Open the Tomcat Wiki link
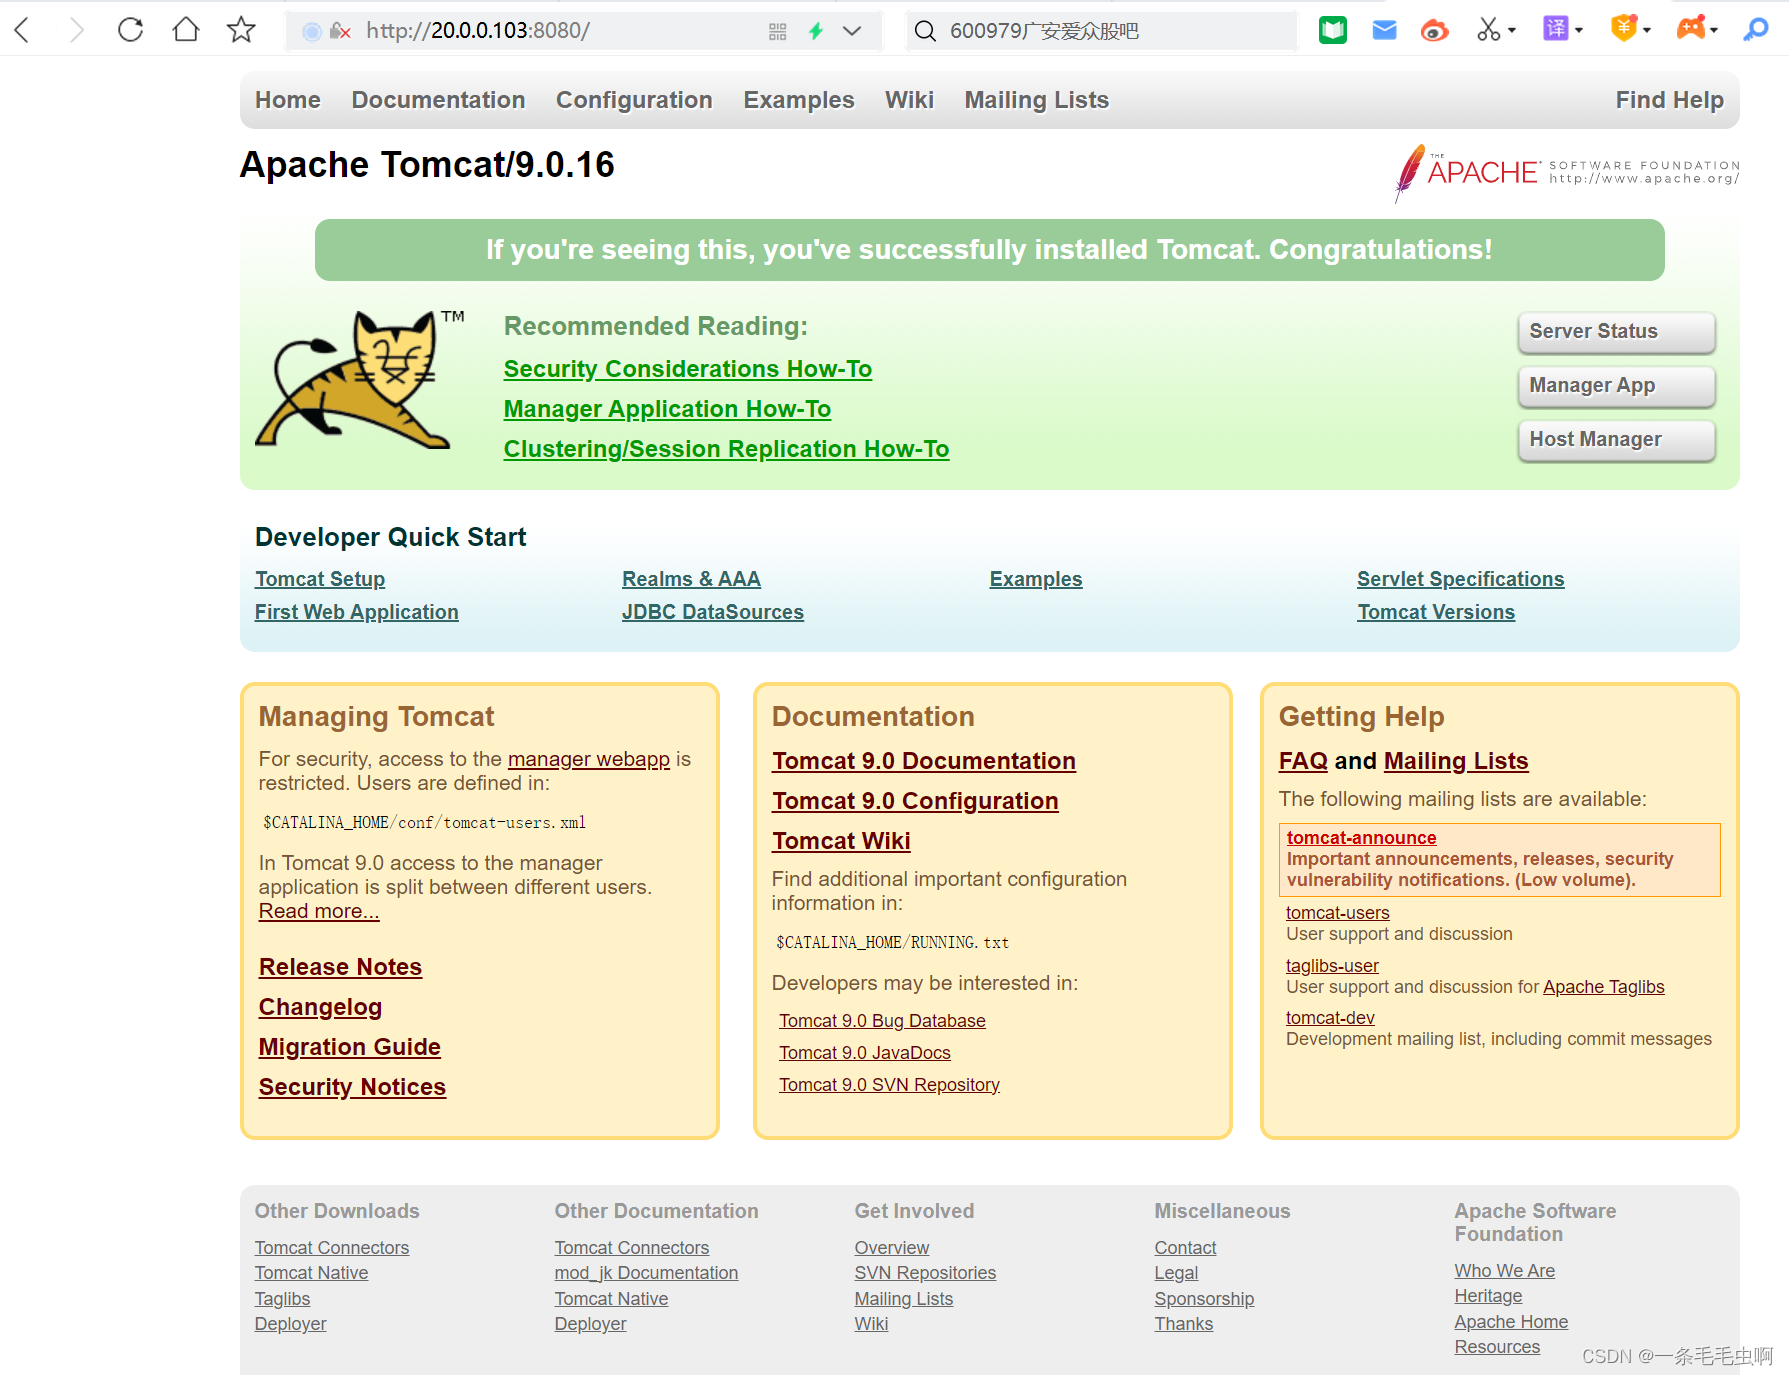The height and width of the screenshot is (1375, 1789). tap(841, 841)
